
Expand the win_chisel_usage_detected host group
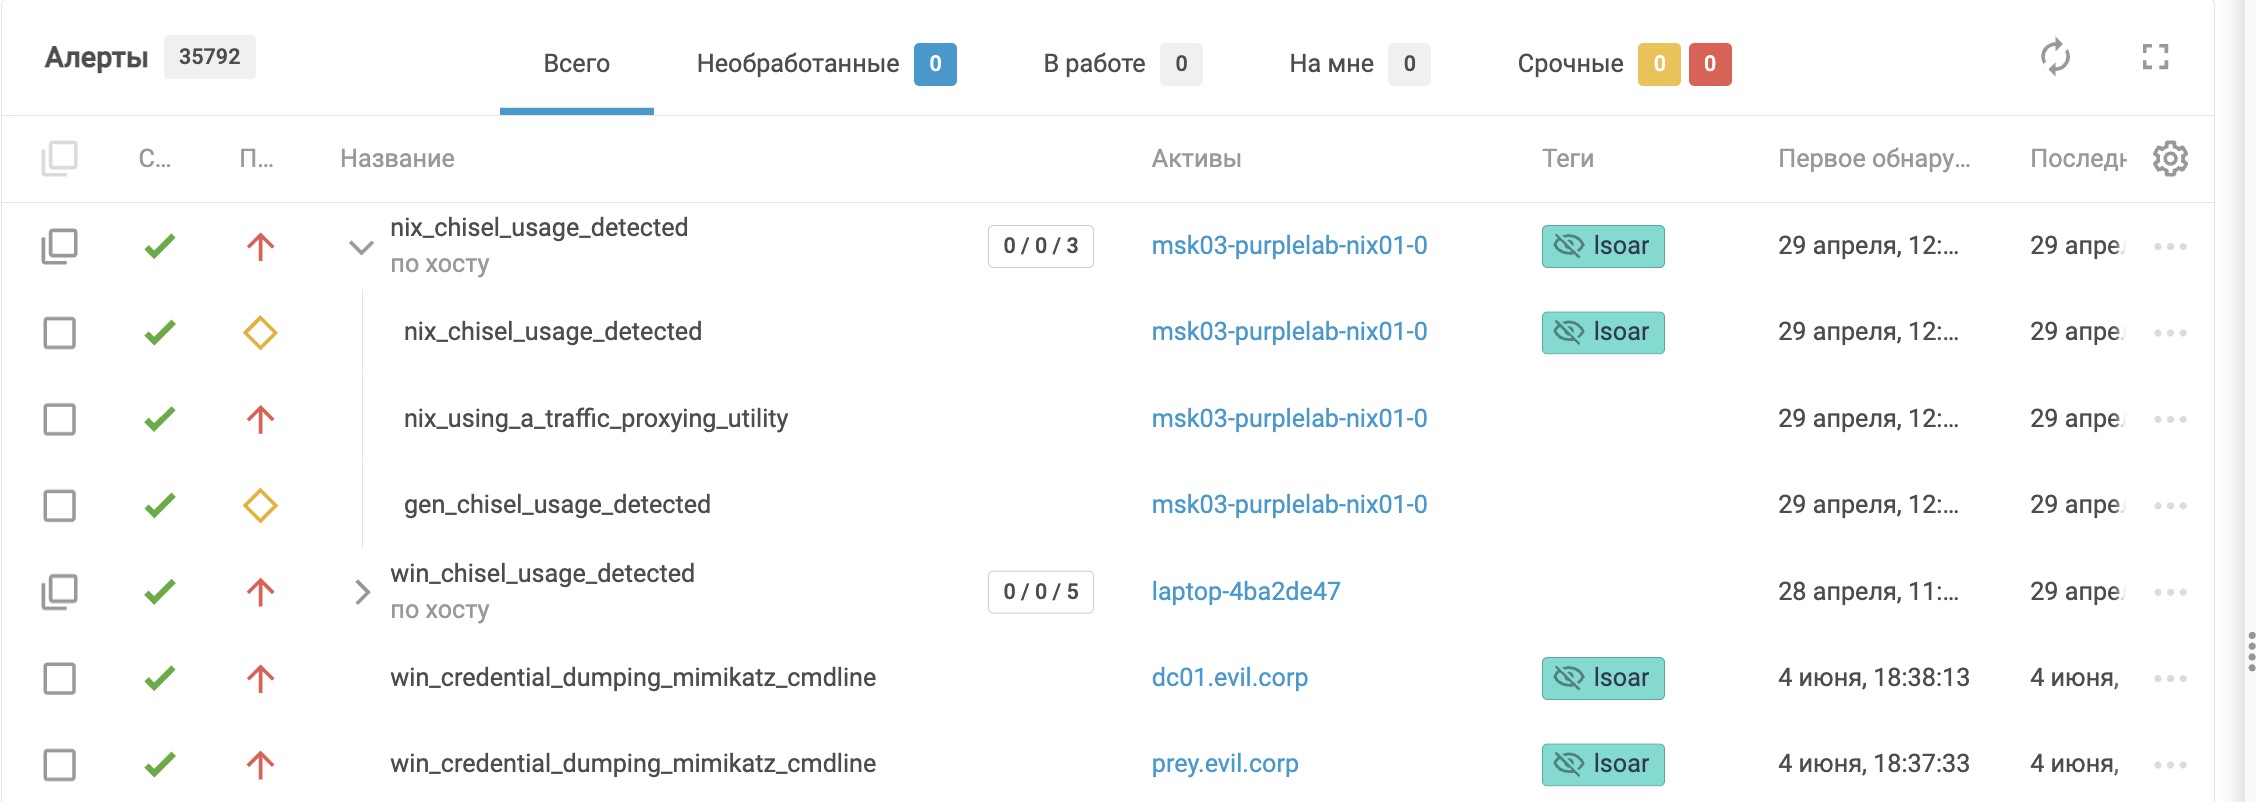pos(362,592)
